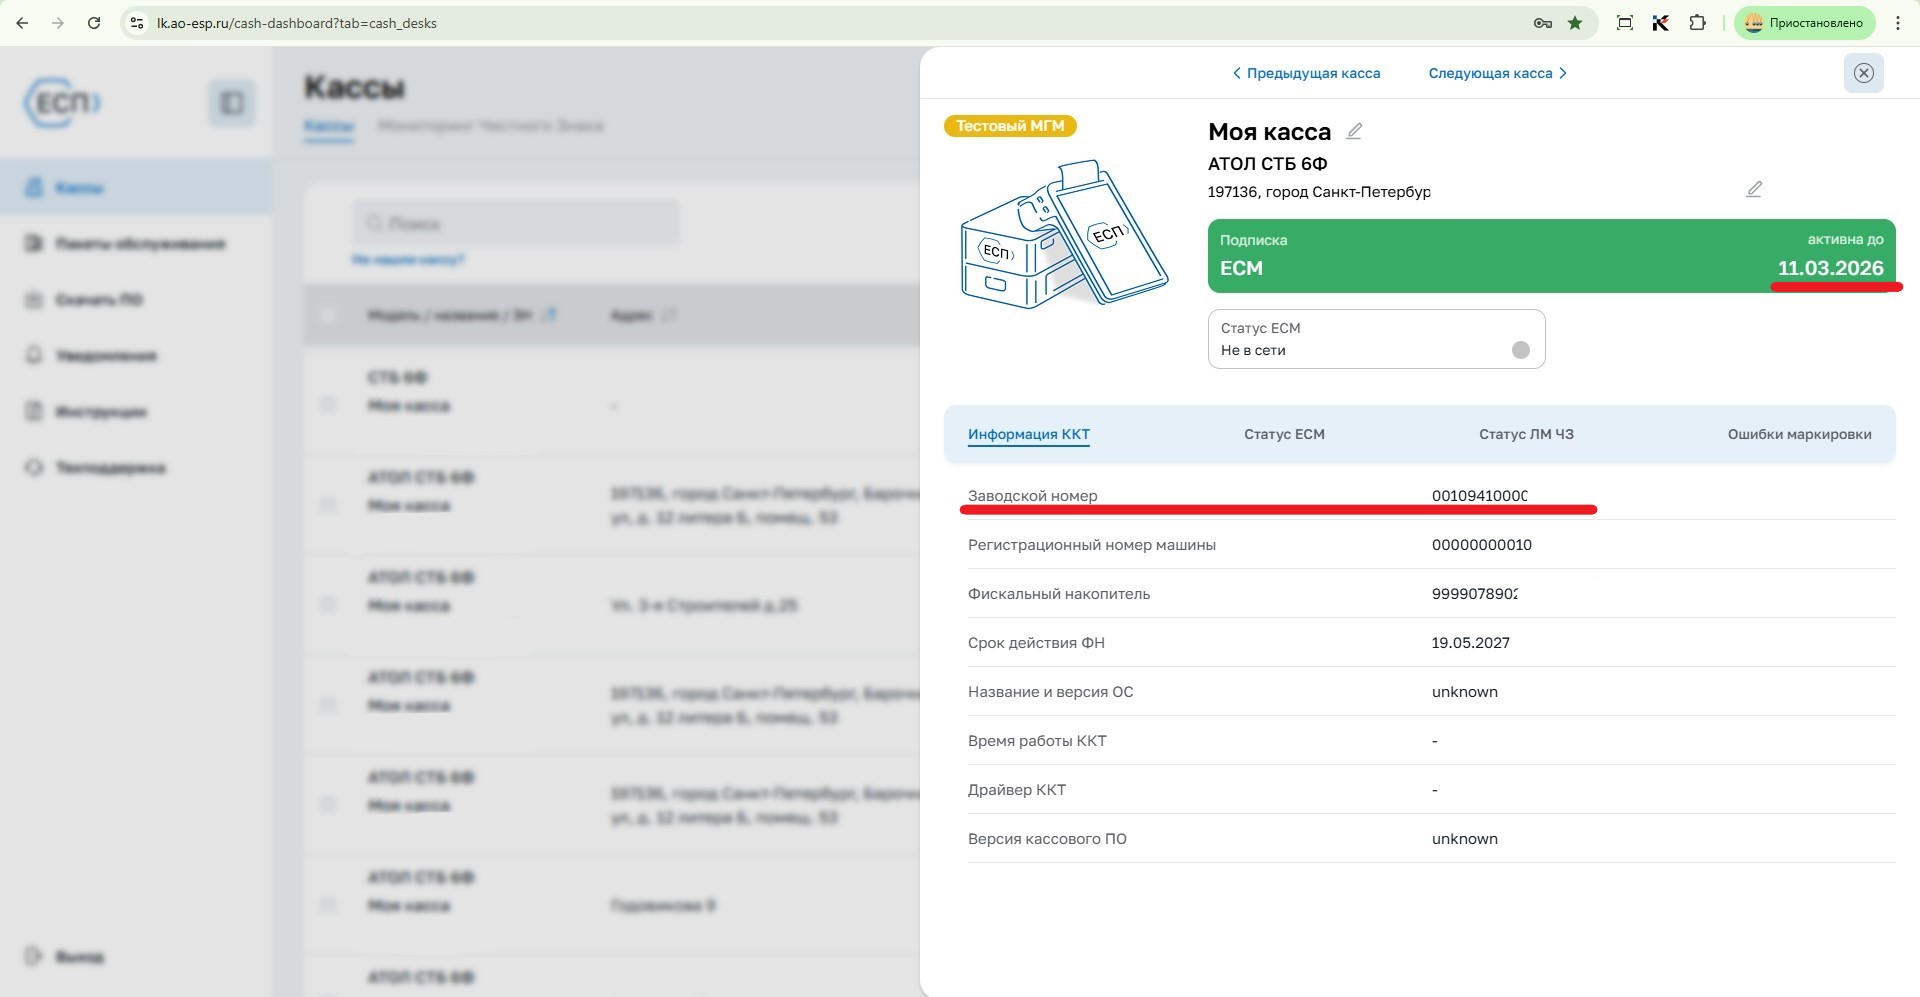This screenshot has height=997, width=1920.
Task: Click the ЕСП logo in sidebar
Action: (x=63, y=103)
